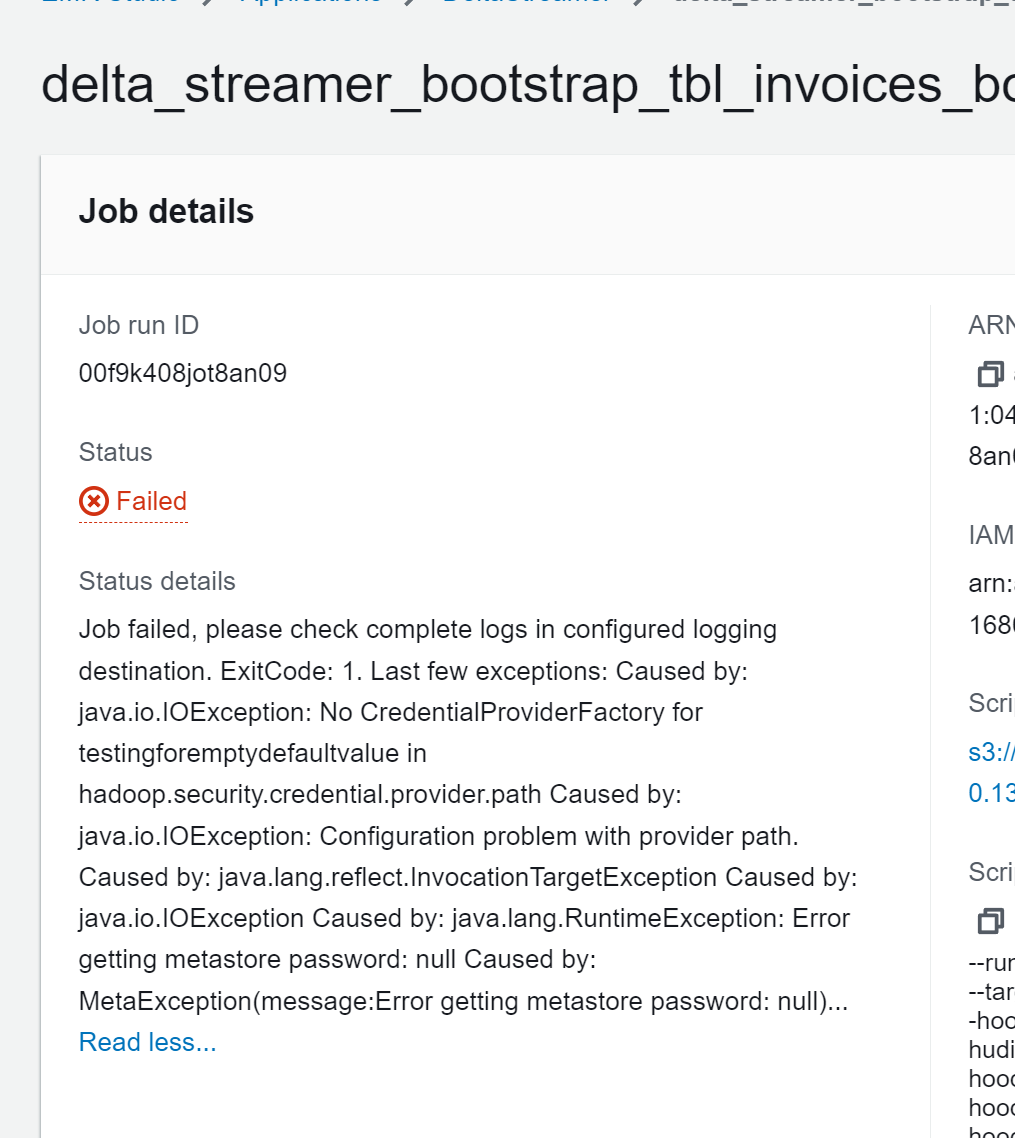Click the delta_streamer_bootstrap_tbl_invoices page title
Image resolution: width=1015 pixels, height=1138 pixels.
[x=527, y=85]
